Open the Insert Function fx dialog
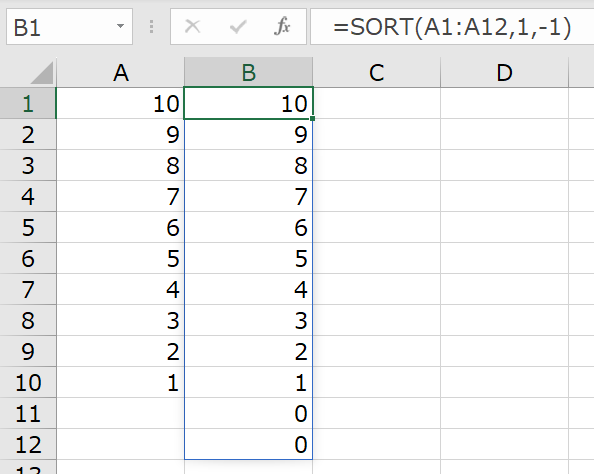 [x=283, y=27]
